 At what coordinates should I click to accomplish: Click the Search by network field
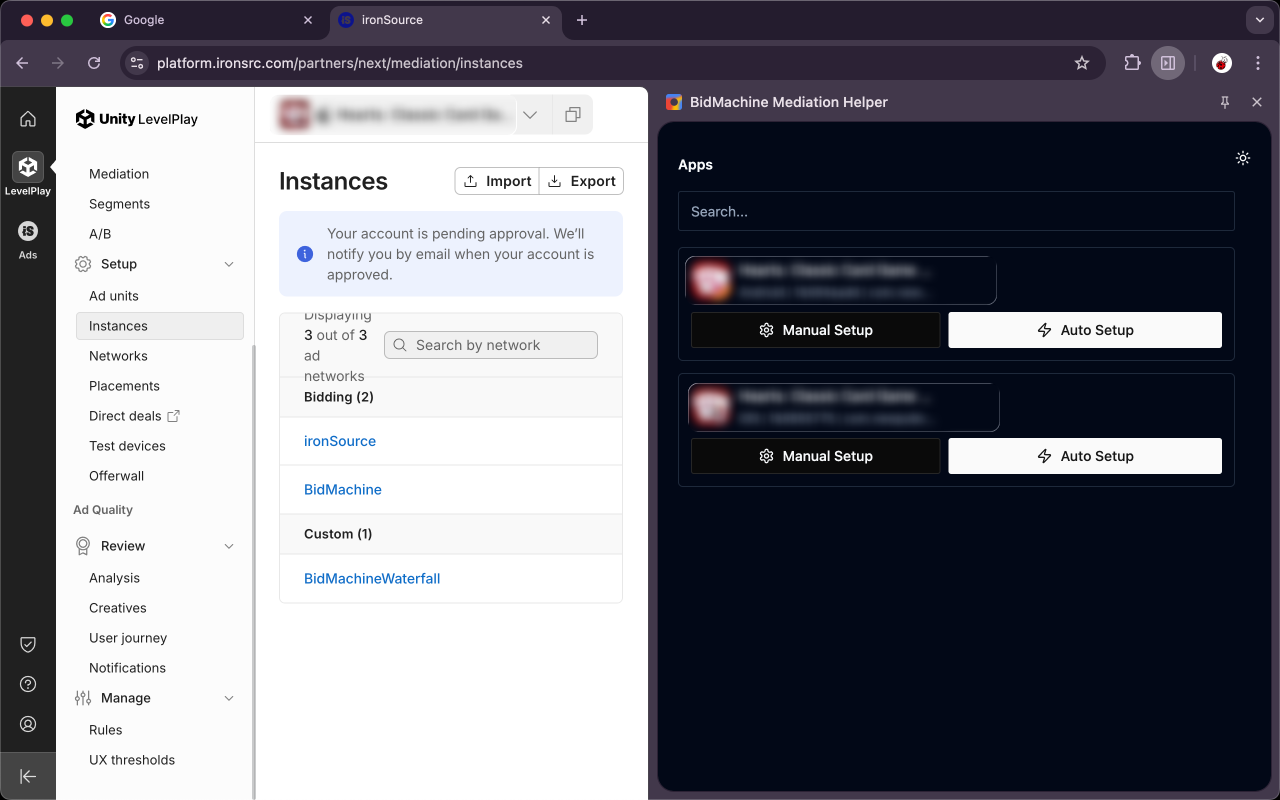[492, 345]
